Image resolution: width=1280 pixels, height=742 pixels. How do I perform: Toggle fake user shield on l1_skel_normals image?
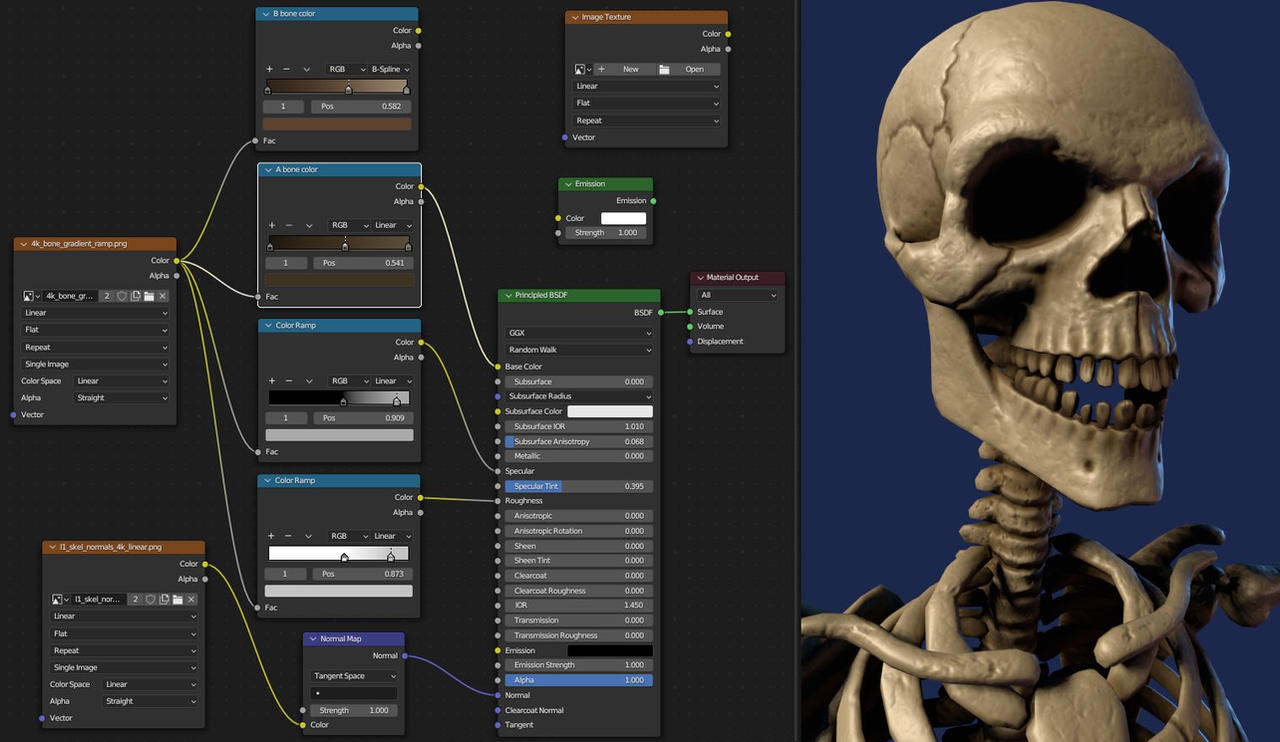(x=150, y=599)
